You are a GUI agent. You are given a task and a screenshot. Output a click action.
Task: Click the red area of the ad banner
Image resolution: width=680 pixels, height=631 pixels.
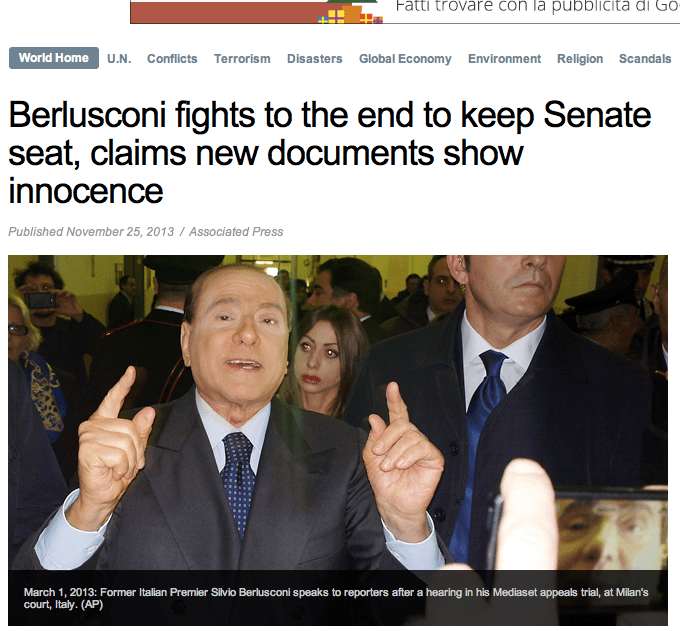tap(226, 12)
